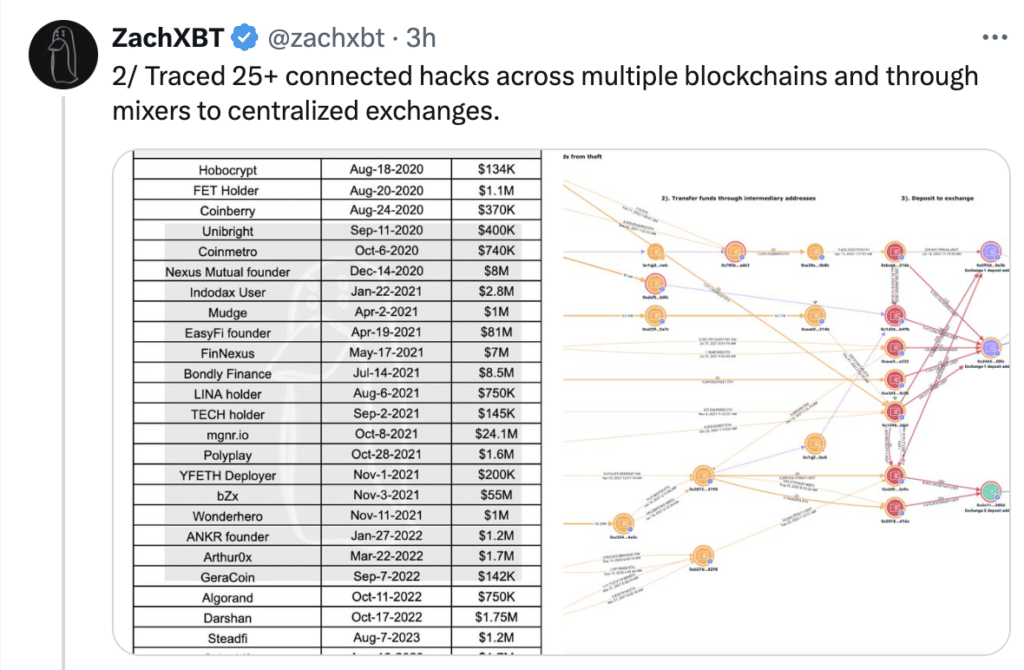Click the EasyFi founder table row
The height and width of the screenshot is (670, 1024).
point(228,333)
